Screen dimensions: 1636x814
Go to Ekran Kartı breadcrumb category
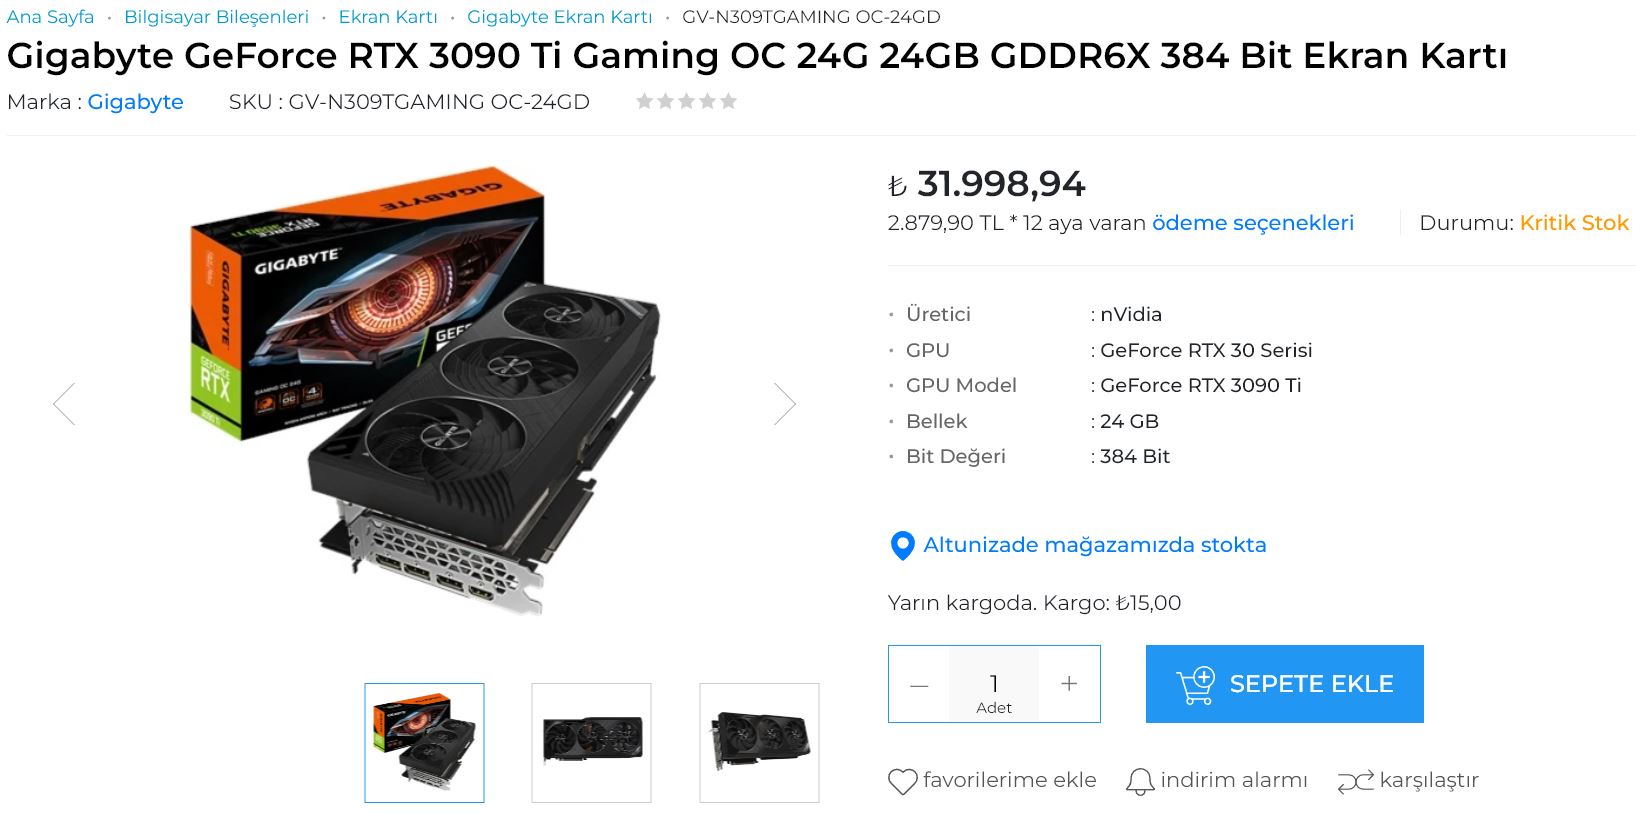pyautogui.click(x=388, y=17)
